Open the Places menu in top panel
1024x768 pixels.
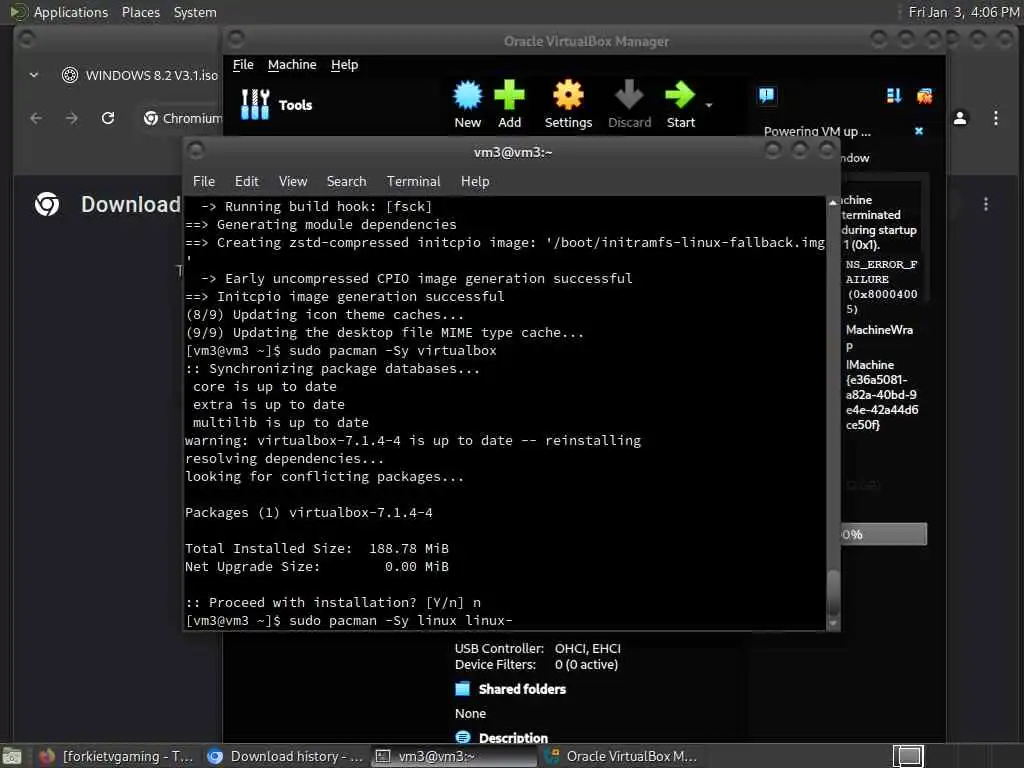[140, 12]
